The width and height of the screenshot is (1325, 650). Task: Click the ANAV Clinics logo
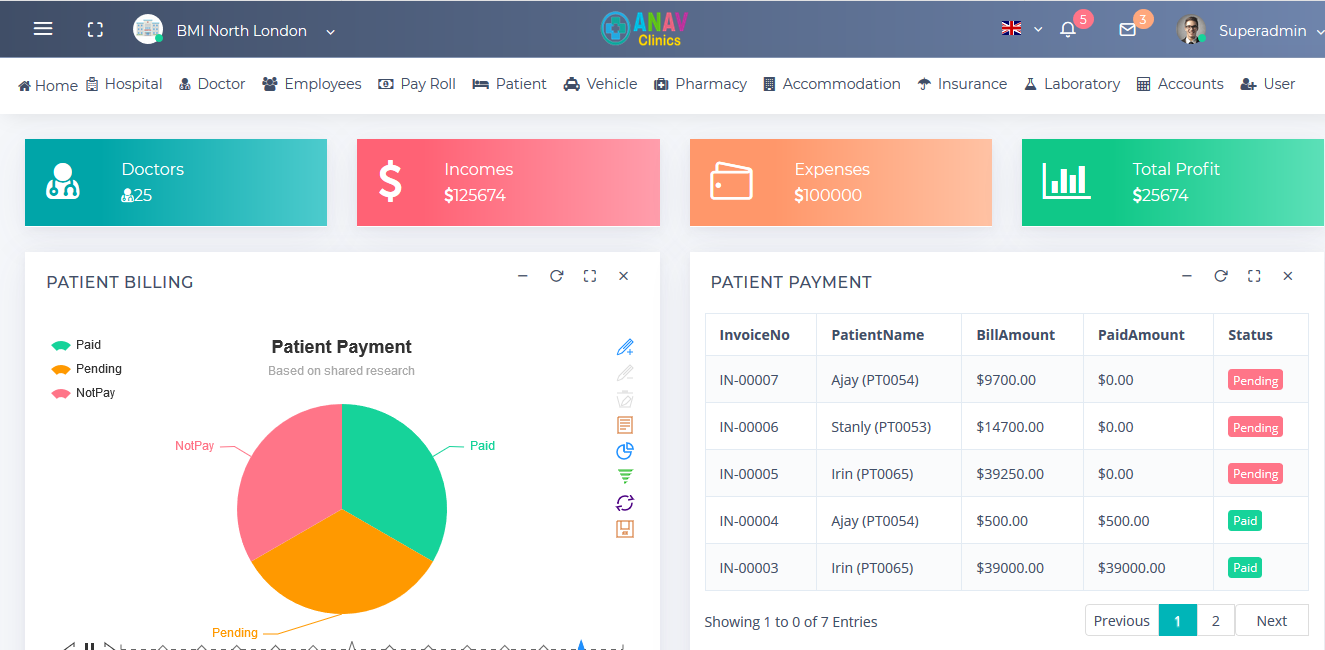(645, 29)
